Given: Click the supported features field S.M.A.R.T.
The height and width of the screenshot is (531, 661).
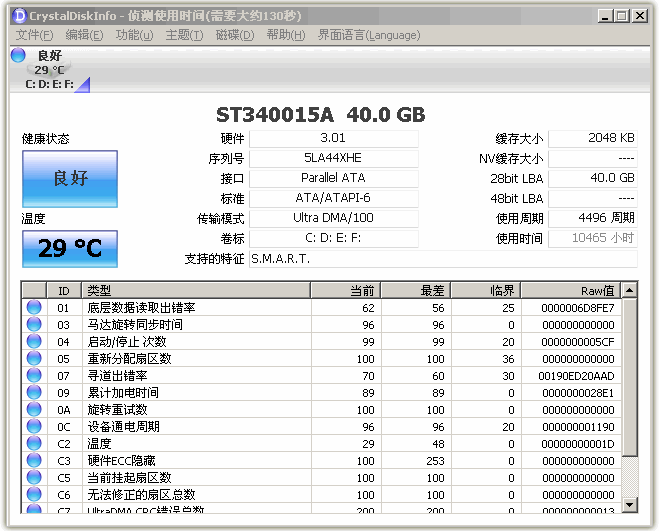Looking at the screenshot, I should (x=443, y=259).
